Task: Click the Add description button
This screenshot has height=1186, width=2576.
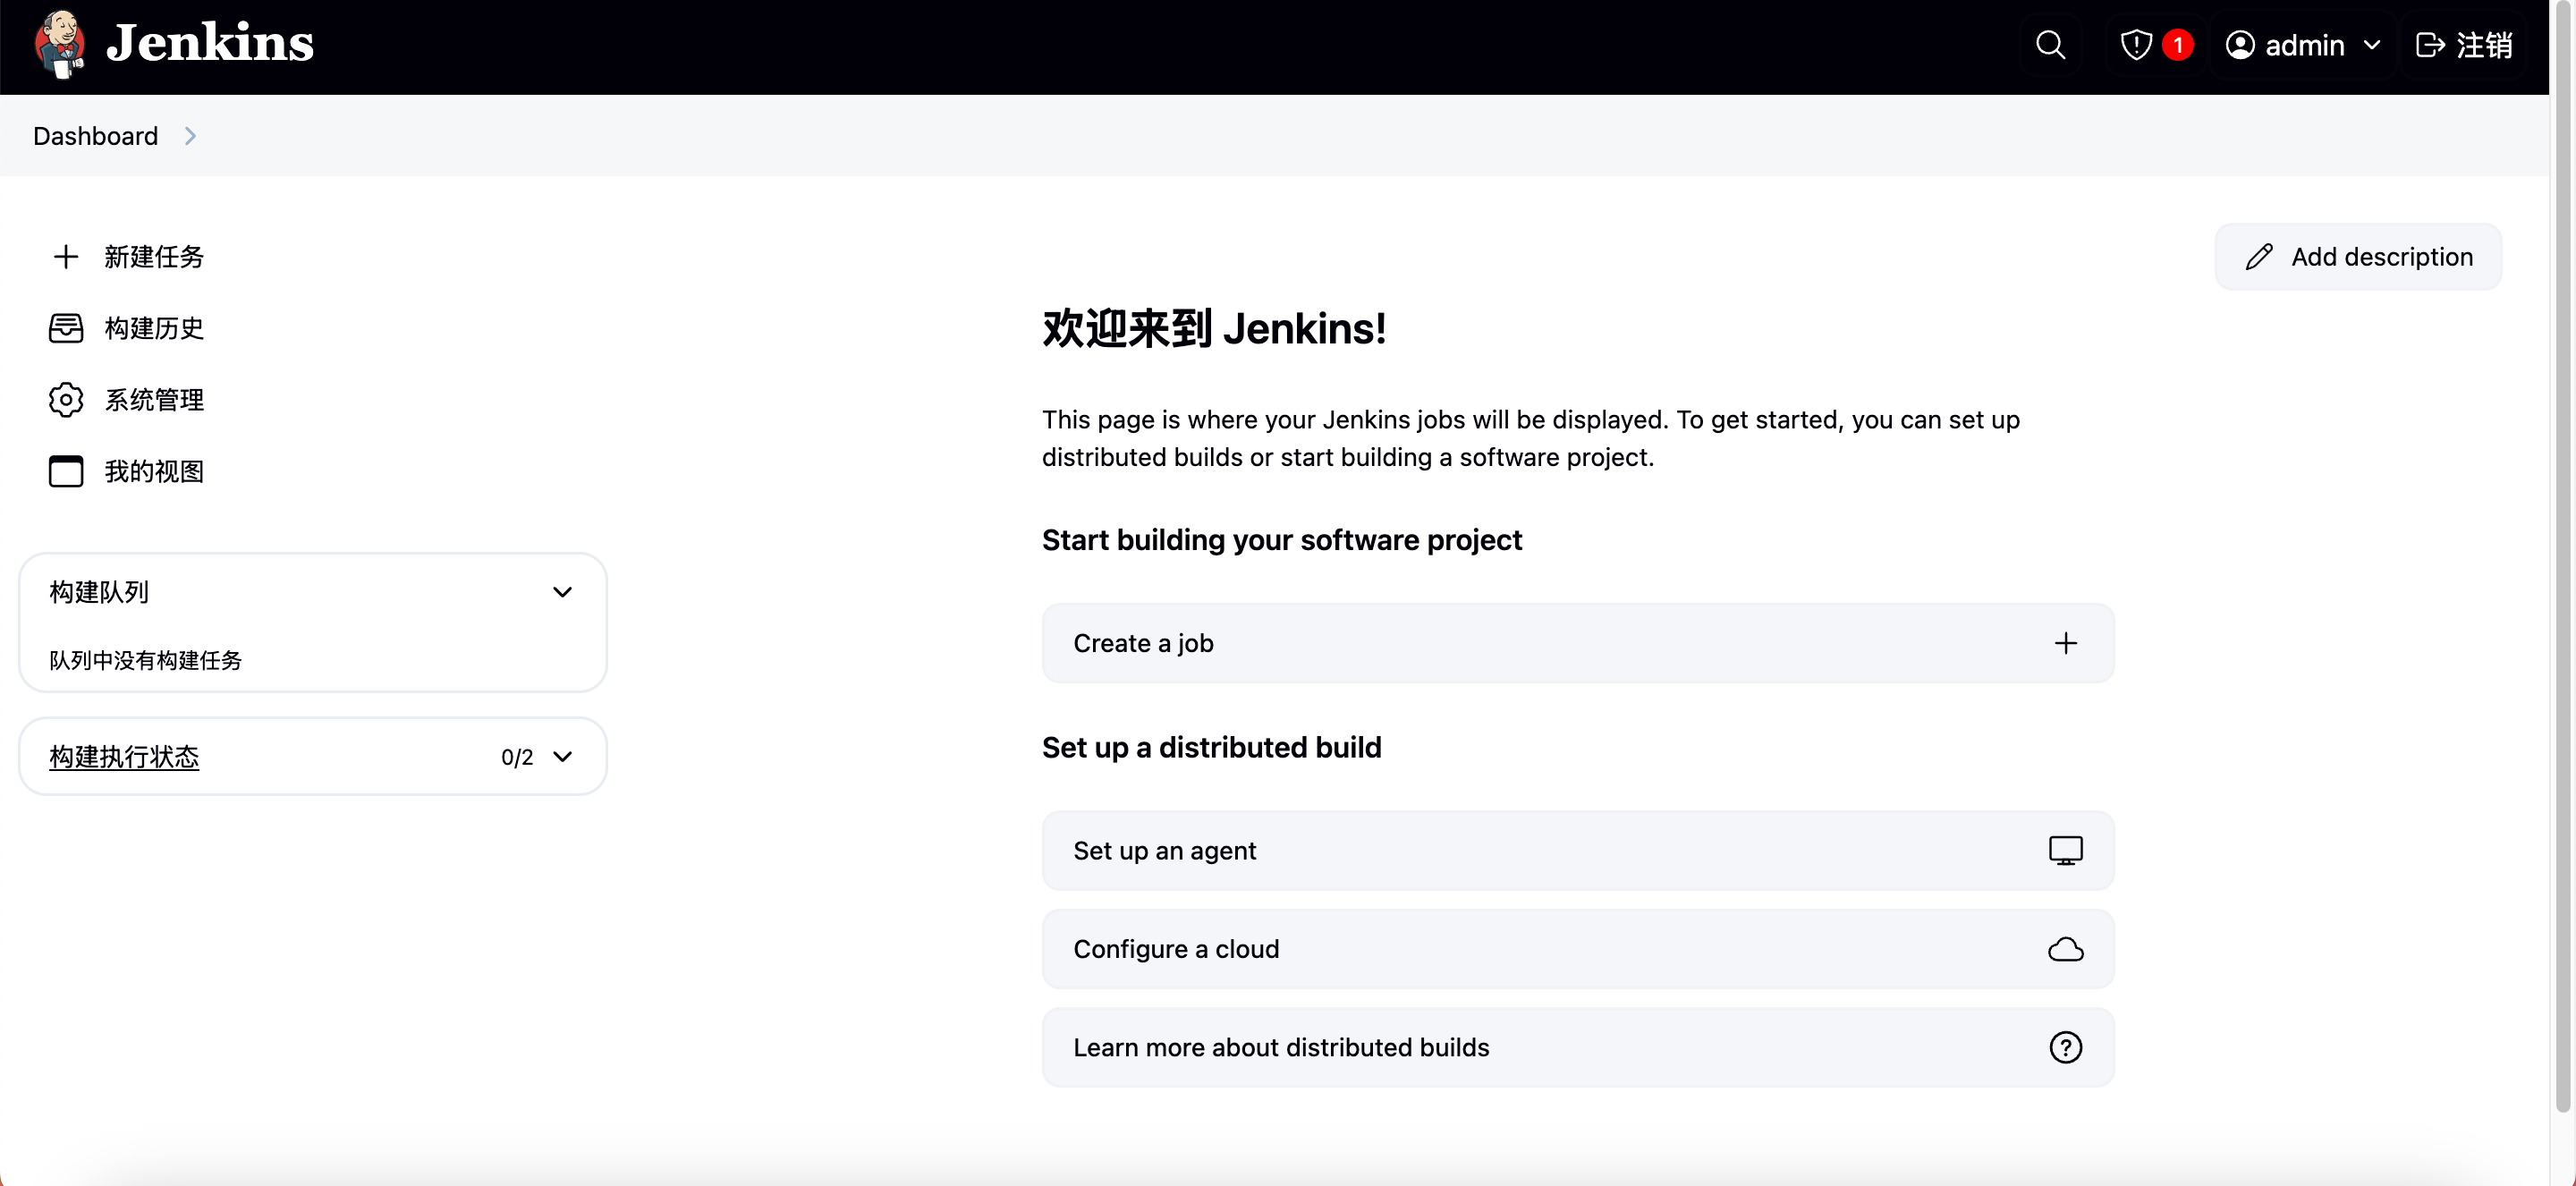Action: (2358, 257)
